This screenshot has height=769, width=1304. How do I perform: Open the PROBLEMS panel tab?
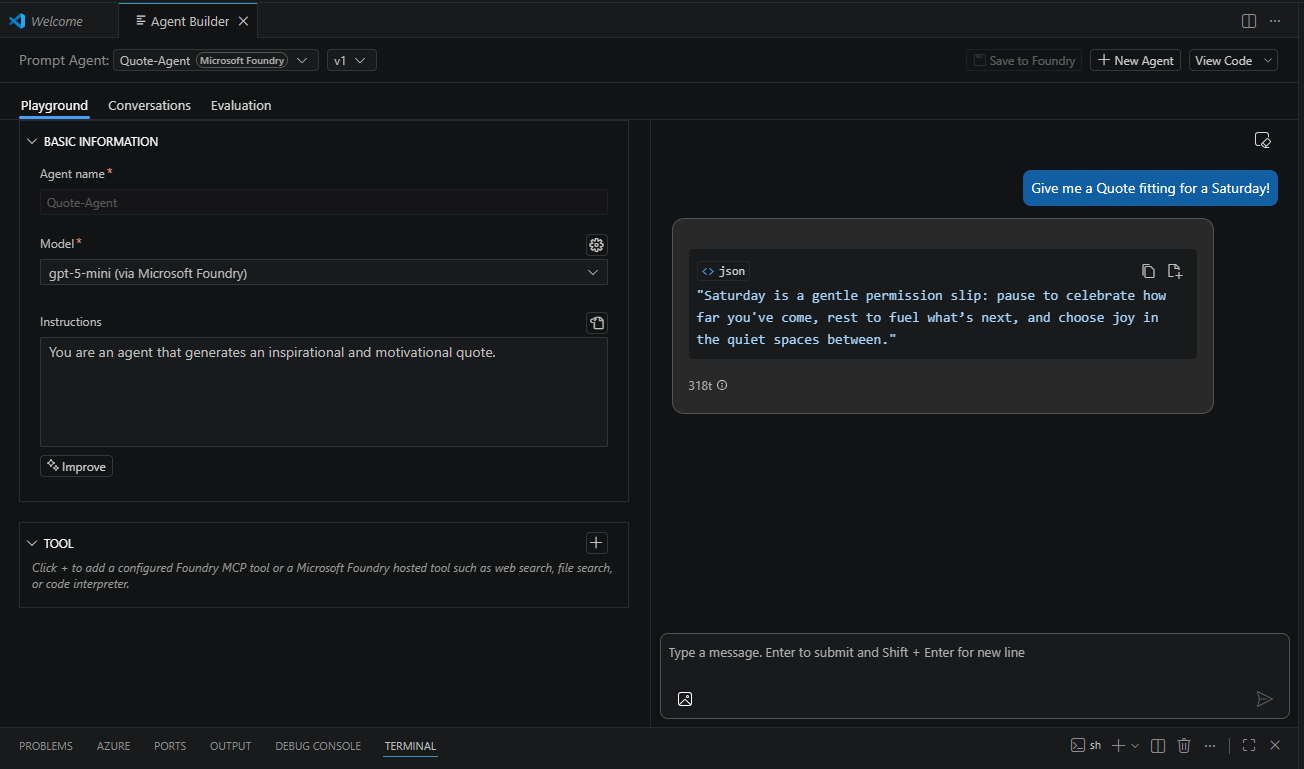46,746
